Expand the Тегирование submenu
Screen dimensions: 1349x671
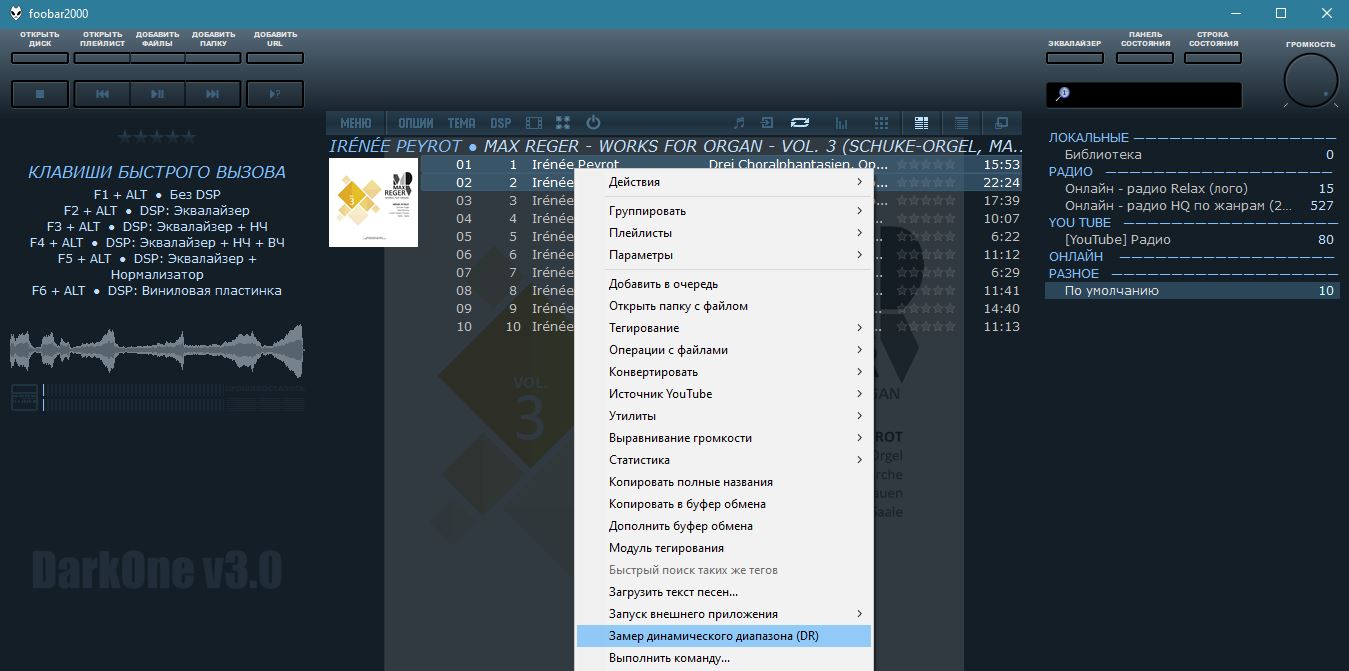[724, 328]
